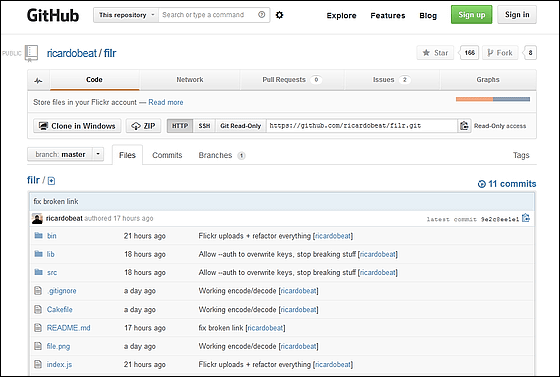
Task: Switch to the Commits subtab
Action: (167, 155)
